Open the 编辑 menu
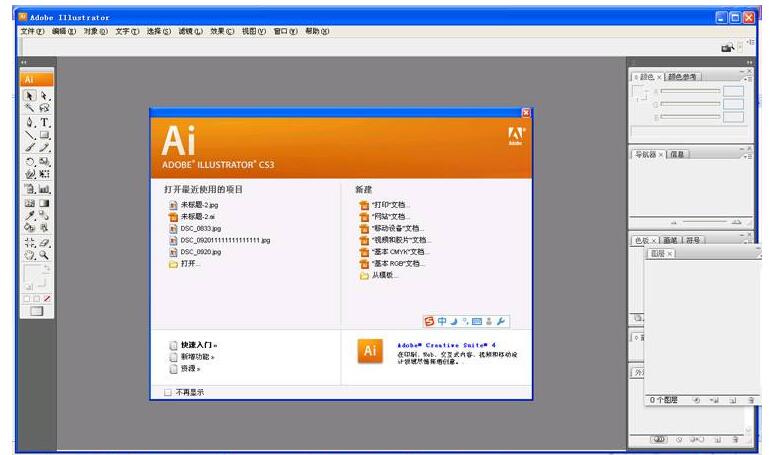This screenshot has height=455, width=773. (64, 31)
